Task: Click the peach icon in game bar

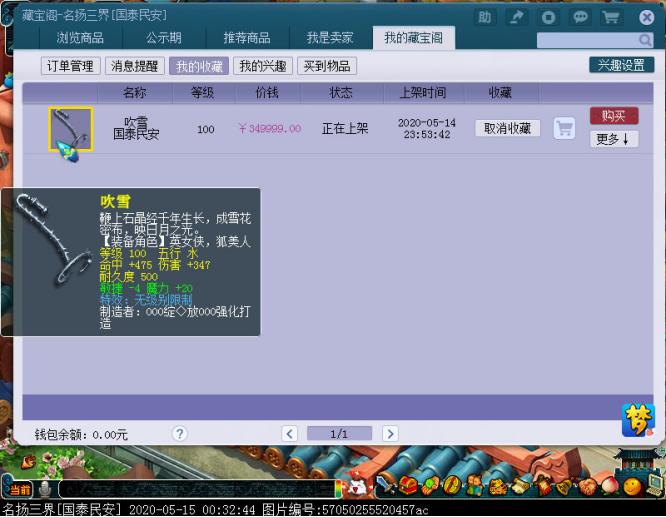Action: pyautogui.click(x=610, y=486)
